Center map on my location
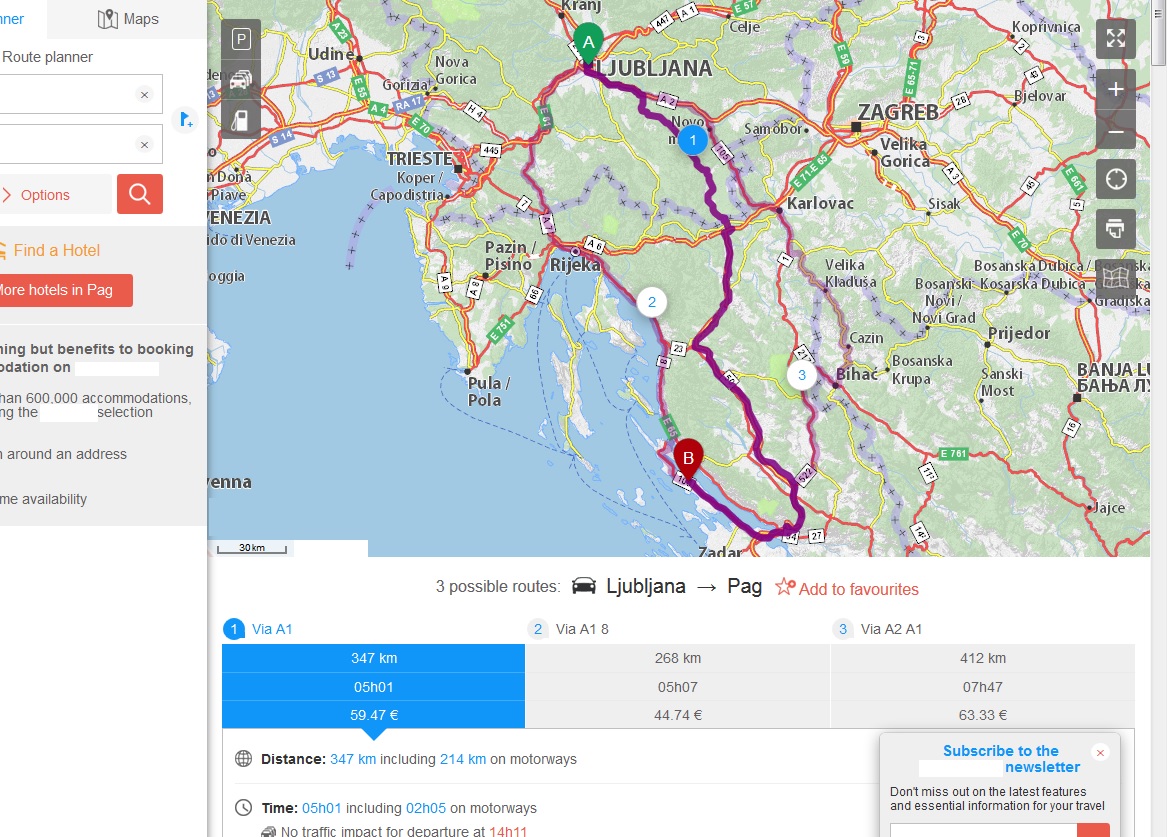 pyautogui.click(x=1116, y=179)
